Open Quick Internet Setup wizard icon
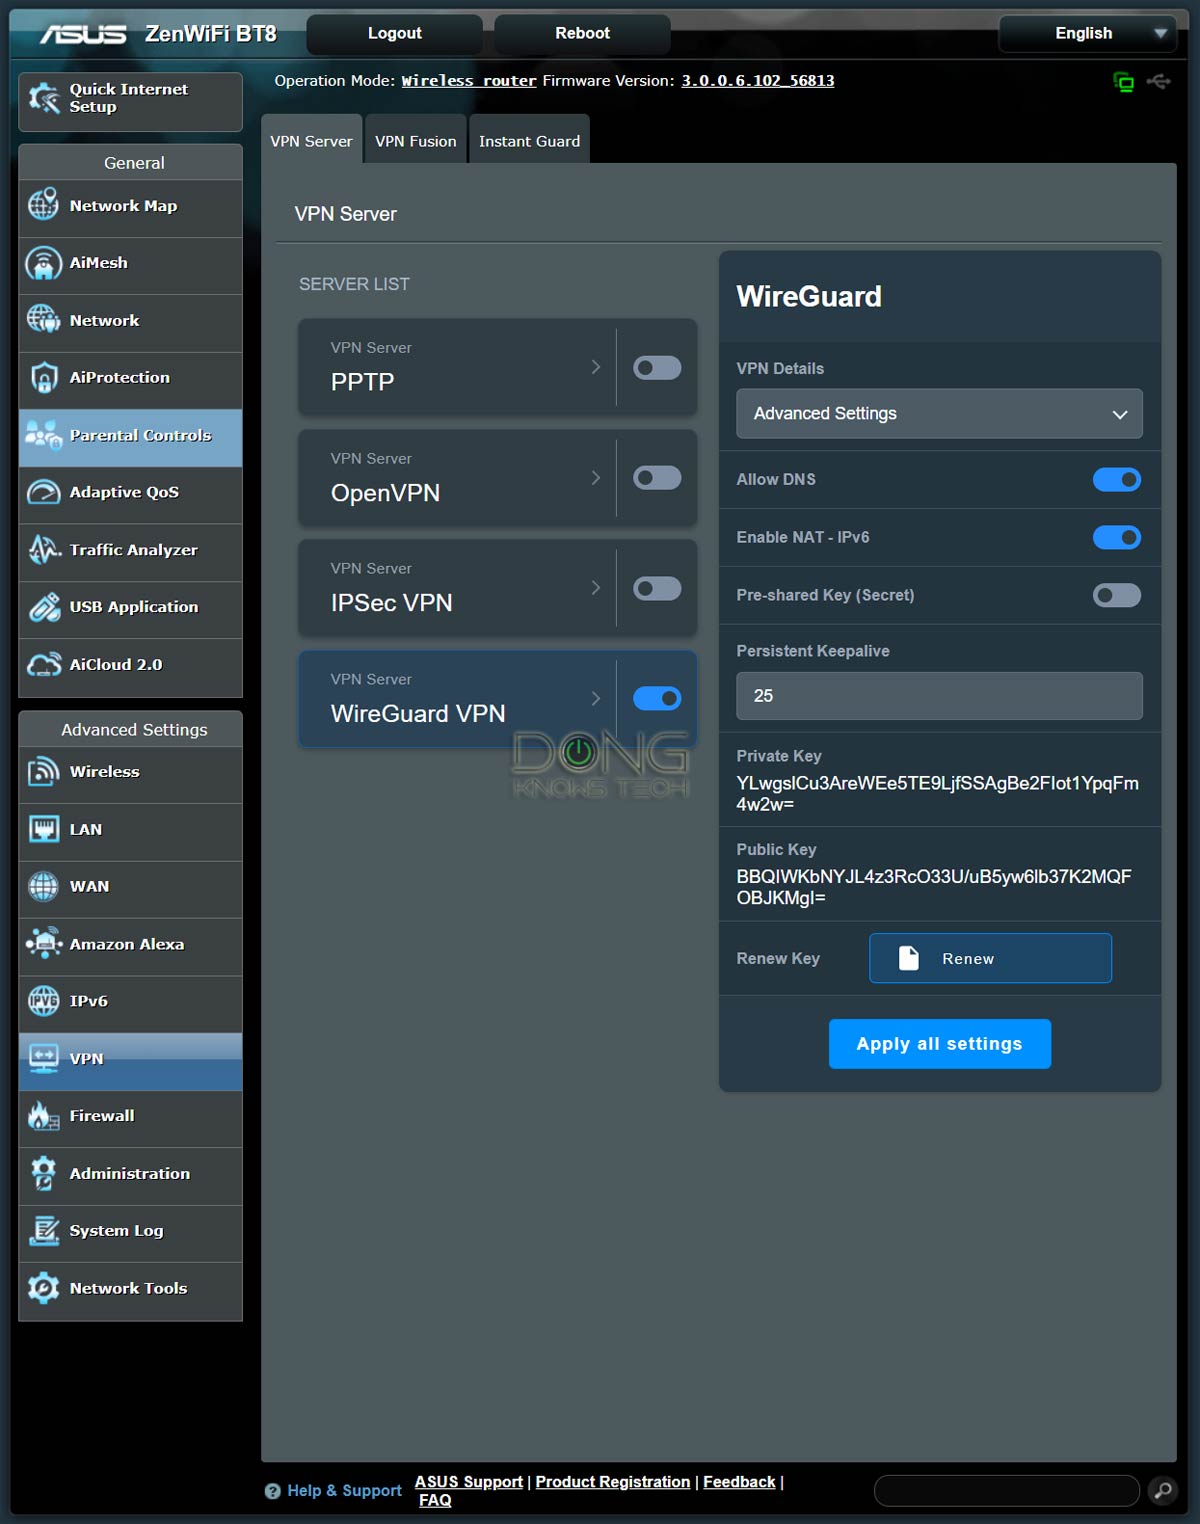Image resolution: width=1200 pixels, height=1524 pixels. pos(44,98)
